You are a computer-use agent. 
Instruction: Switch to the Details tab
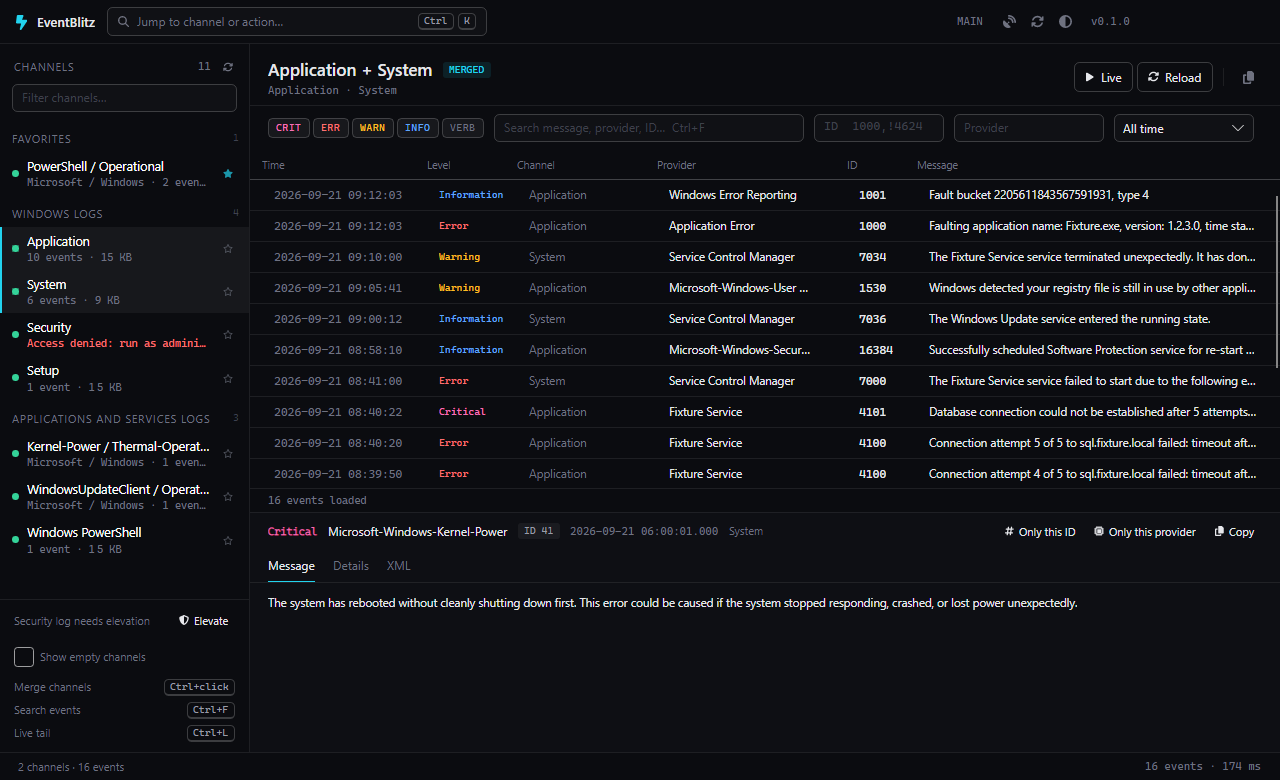click(x=351, y=566)
